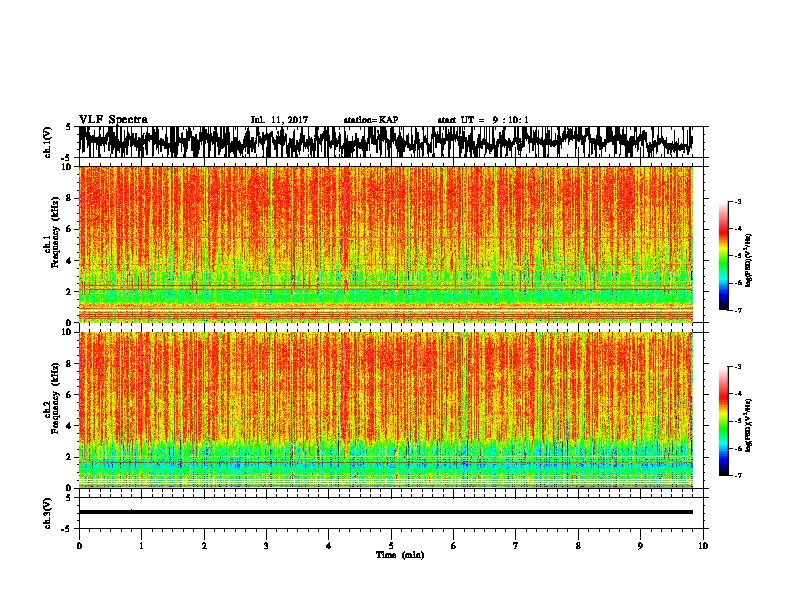
Task: Click the "-3" label of ch.2 colorbar
Action: pos(737,367)
